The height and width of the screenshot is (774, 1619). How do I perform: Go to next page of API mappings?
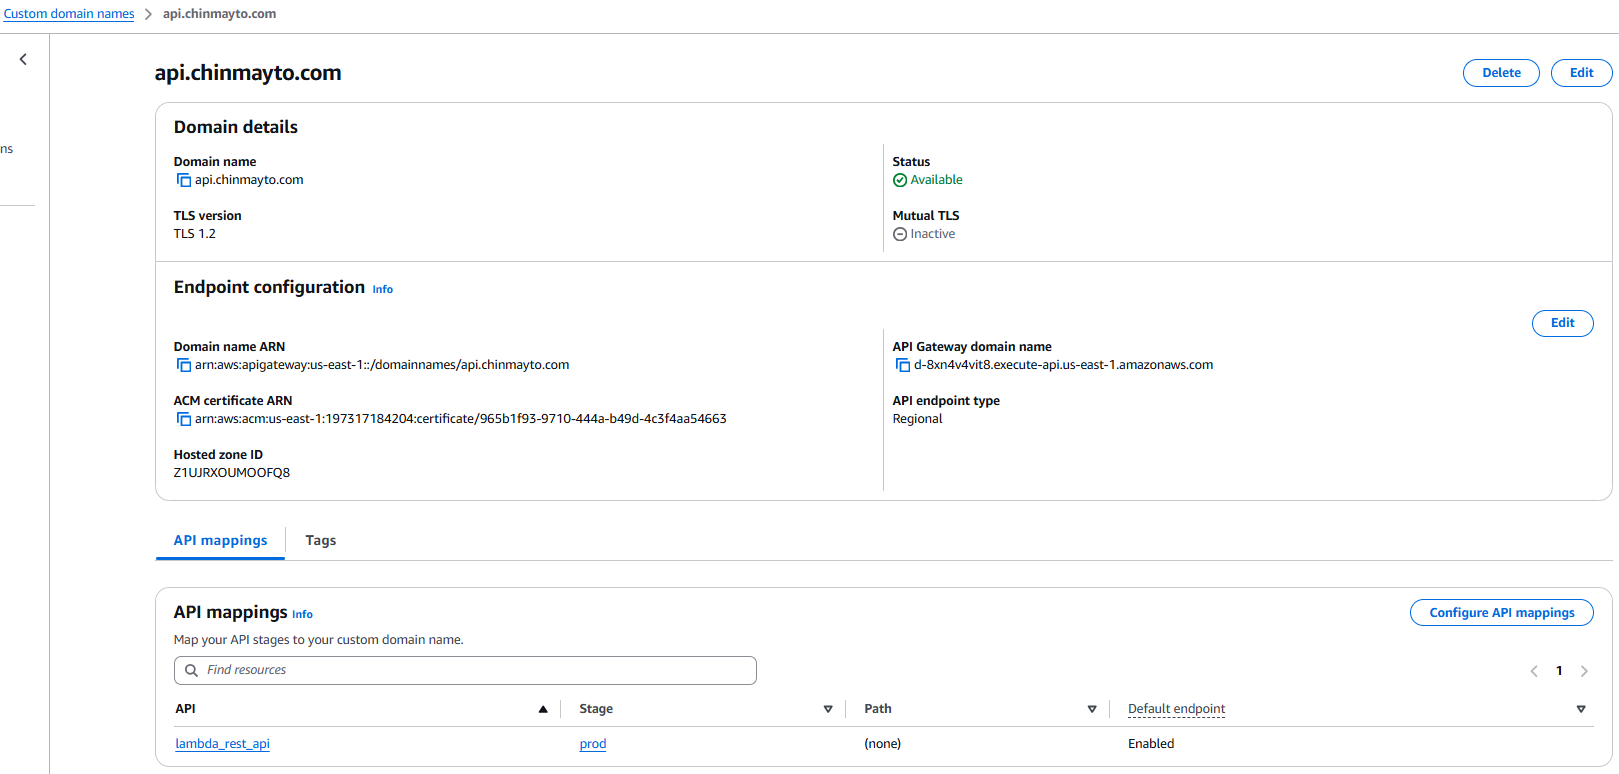pos(1584,671)
